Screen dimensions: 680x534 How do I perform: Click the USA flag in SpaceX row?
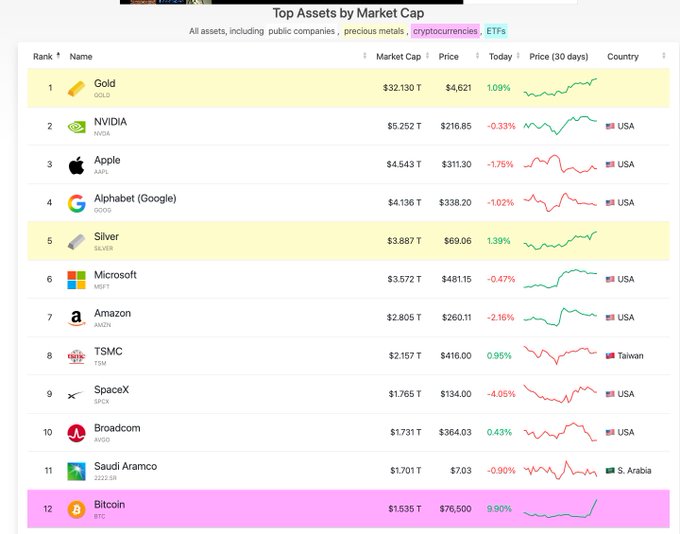tap(610, 394)
